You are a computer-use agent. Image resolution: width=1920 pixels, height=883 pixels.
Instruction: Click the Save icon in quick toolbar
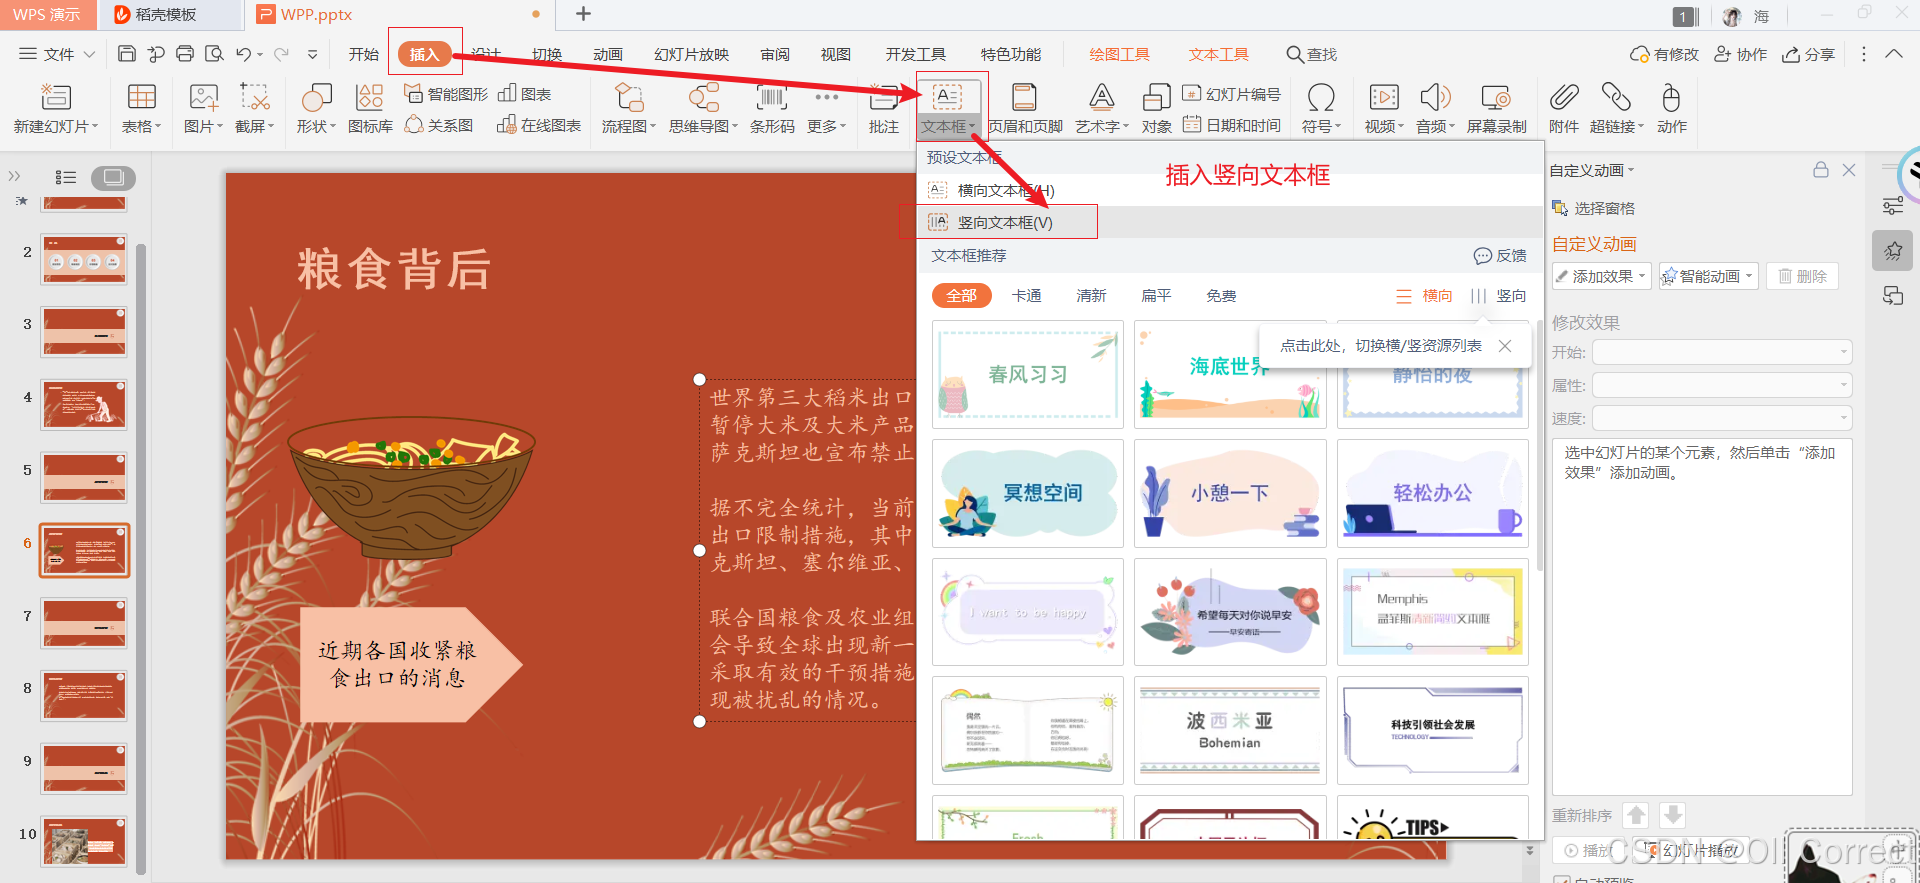(127, 54)
